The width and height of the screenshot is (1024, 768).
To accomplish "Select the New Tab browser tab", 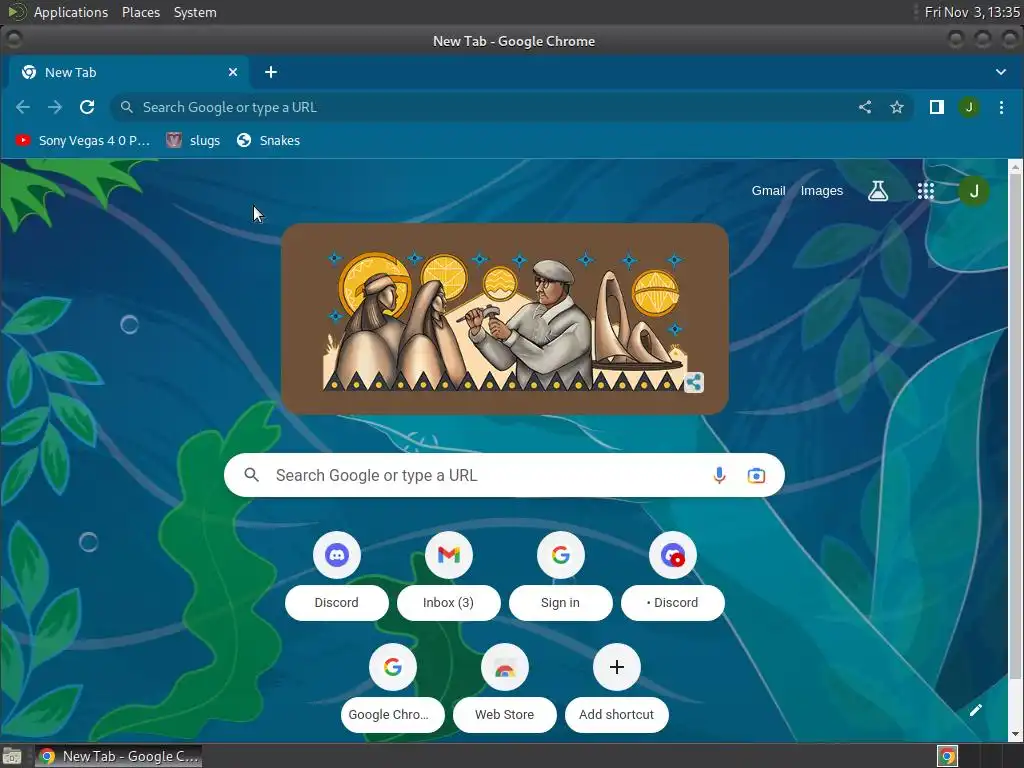I will tap(128, 72).
